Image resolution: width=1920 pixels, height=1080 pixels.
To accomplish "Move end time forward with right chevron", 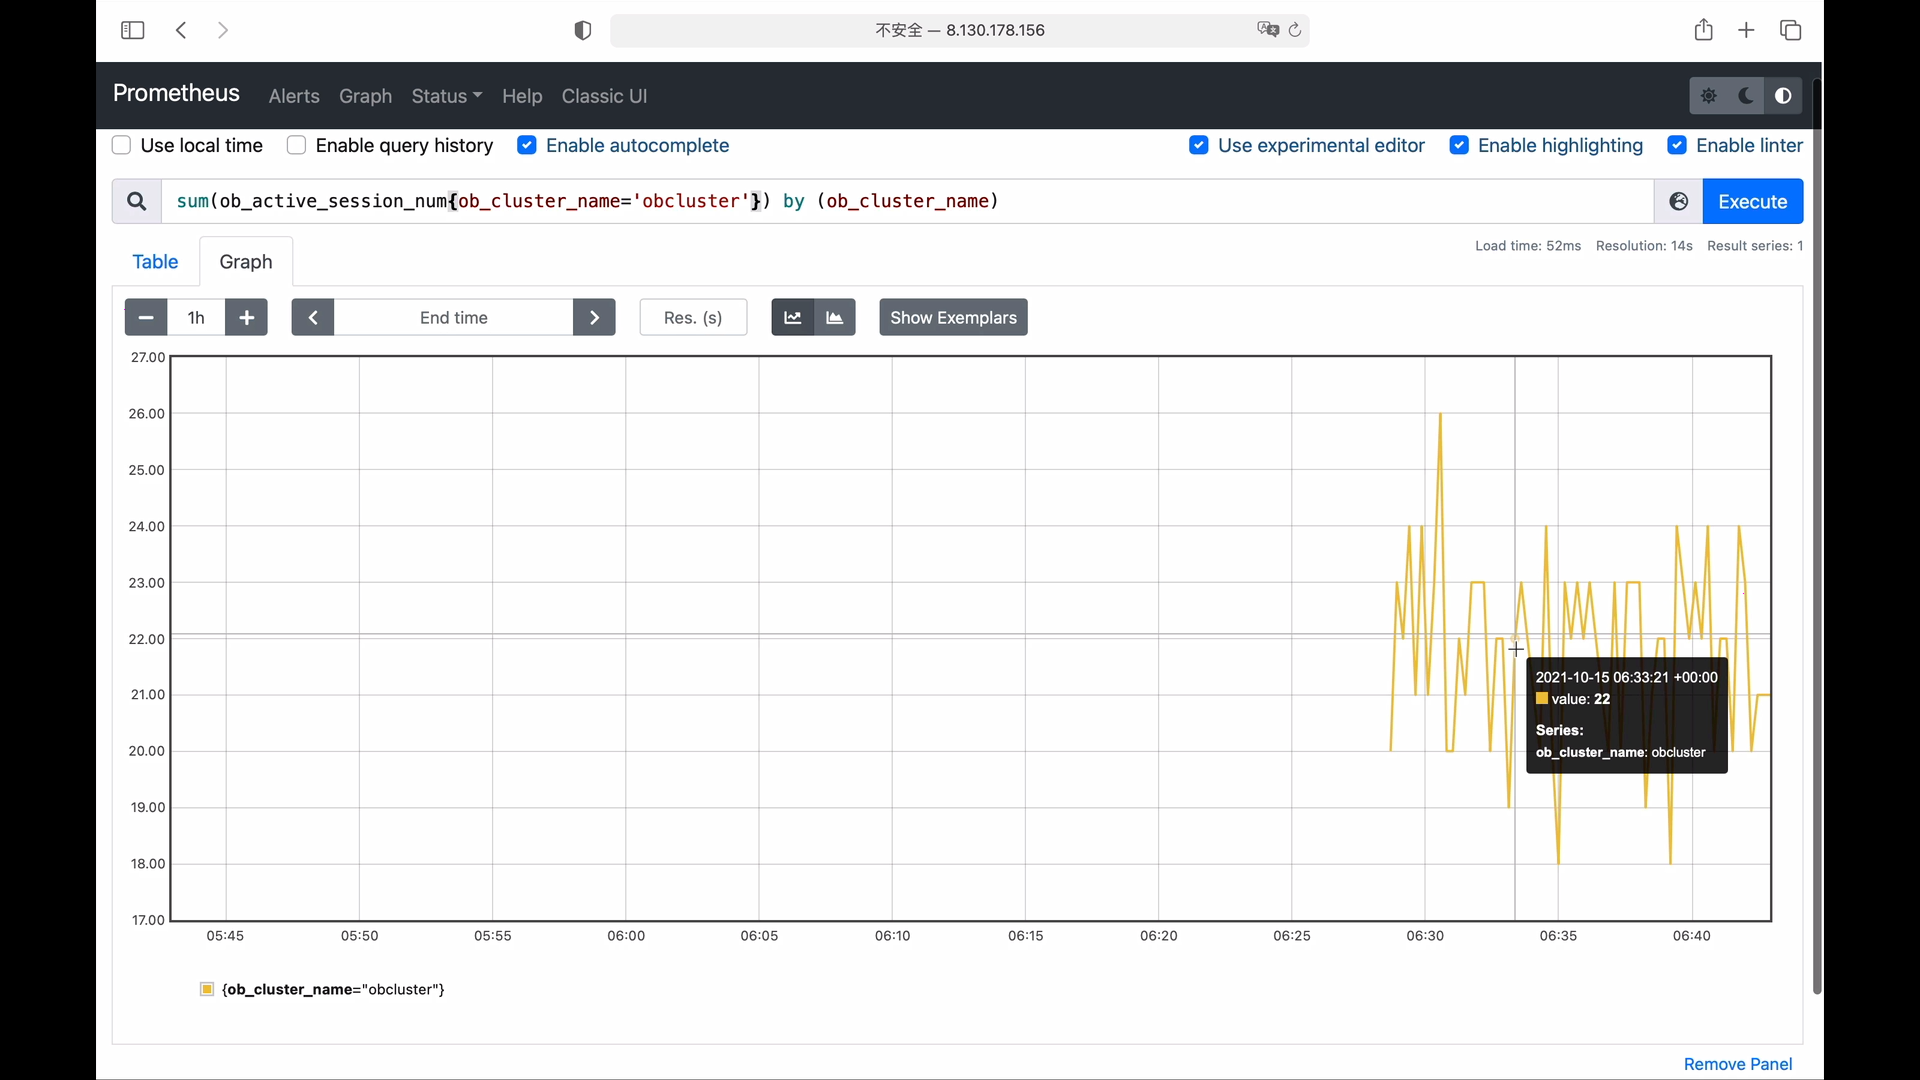I will coord(594,317).
